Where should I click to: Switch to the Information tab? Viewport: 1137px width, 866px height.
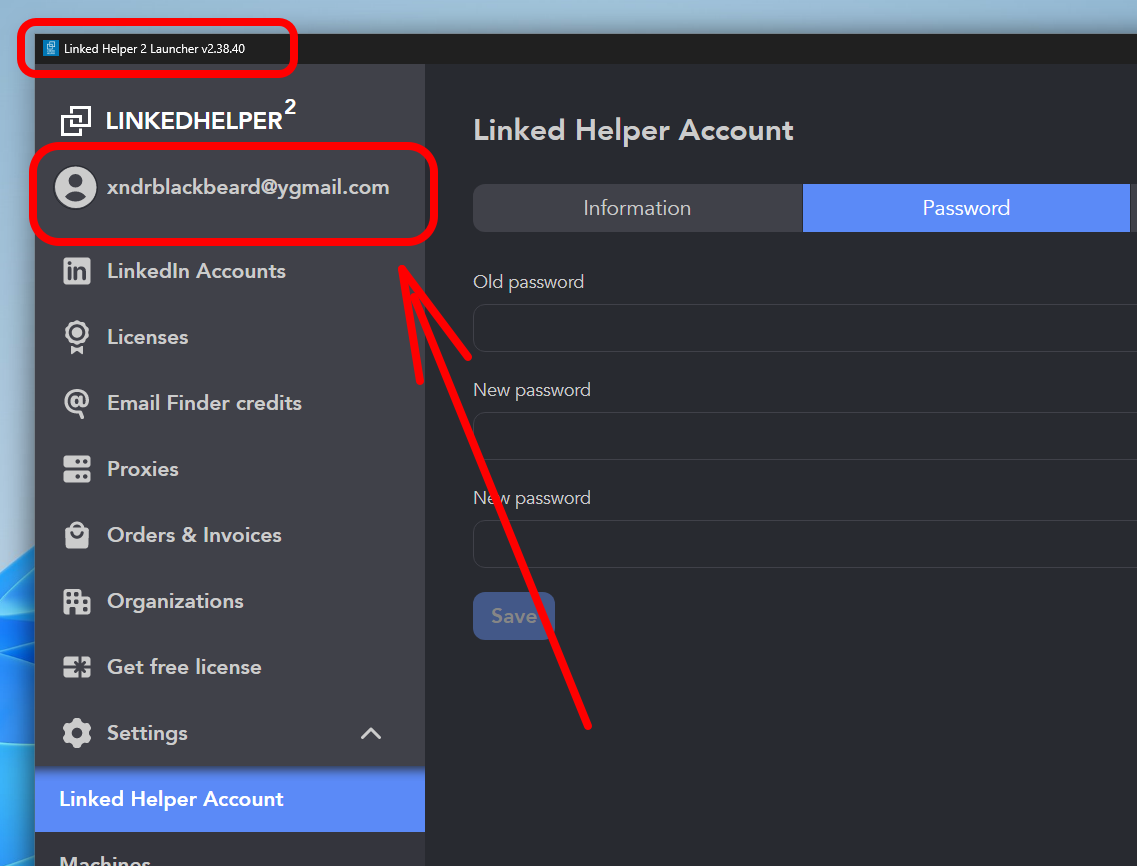pos(637,208)
